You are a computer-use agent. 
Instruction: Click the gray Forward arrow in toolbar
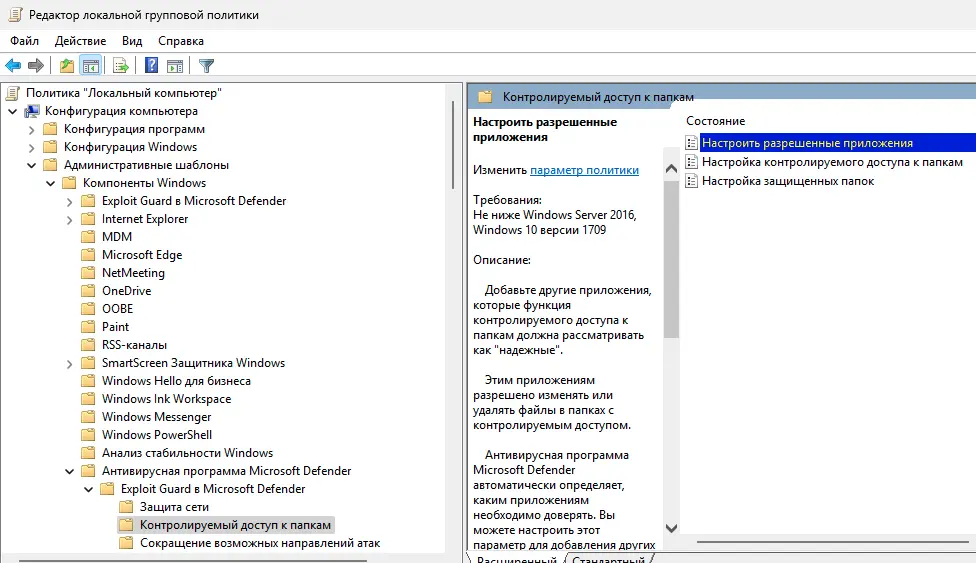coord(36,66)
